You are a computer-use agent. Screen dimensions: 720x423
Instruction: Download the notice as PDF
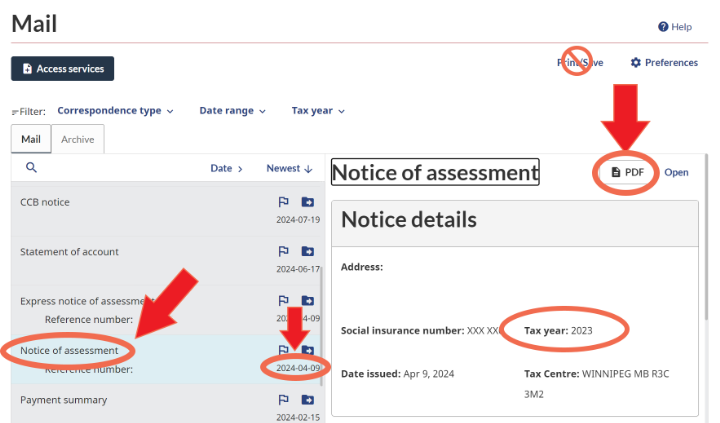(628, 172)
